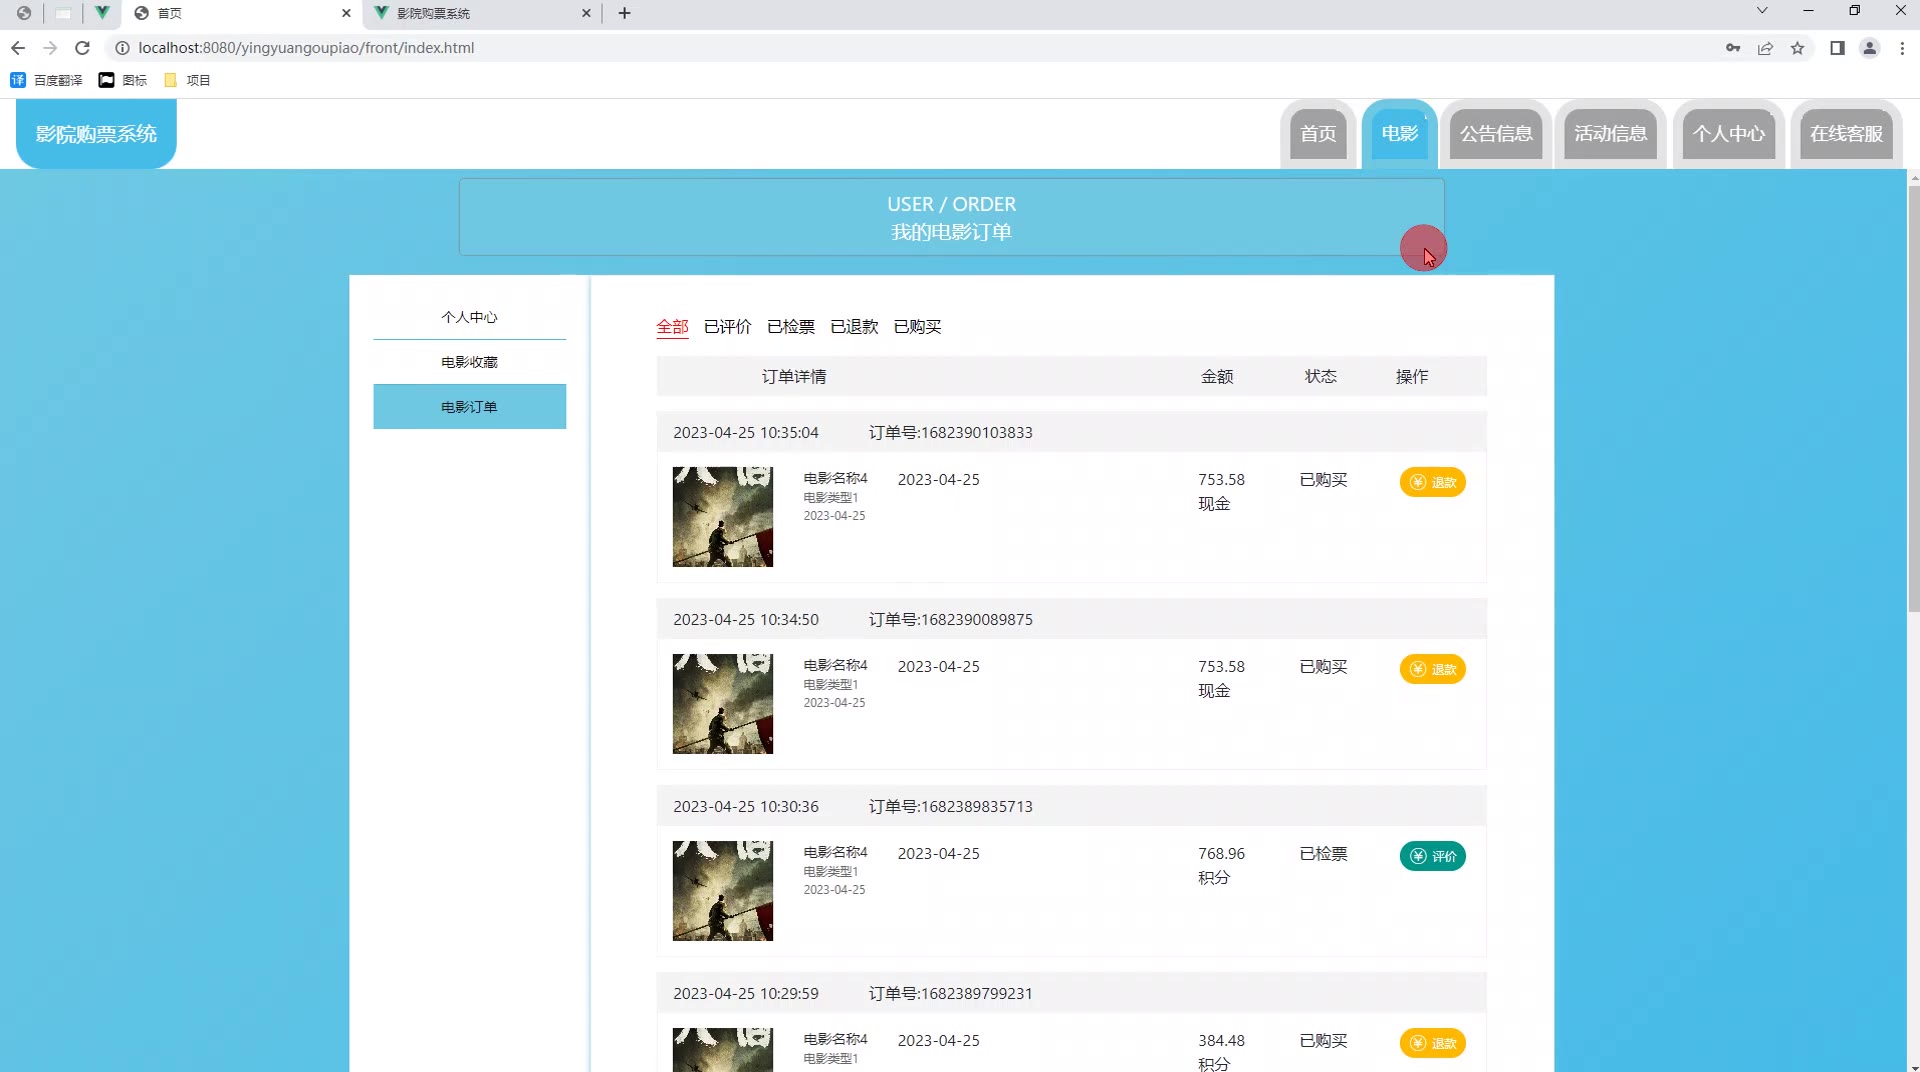Click the share page icon in address bar
Screen dimensions: 1920x1072
[x=1765, y=48]
